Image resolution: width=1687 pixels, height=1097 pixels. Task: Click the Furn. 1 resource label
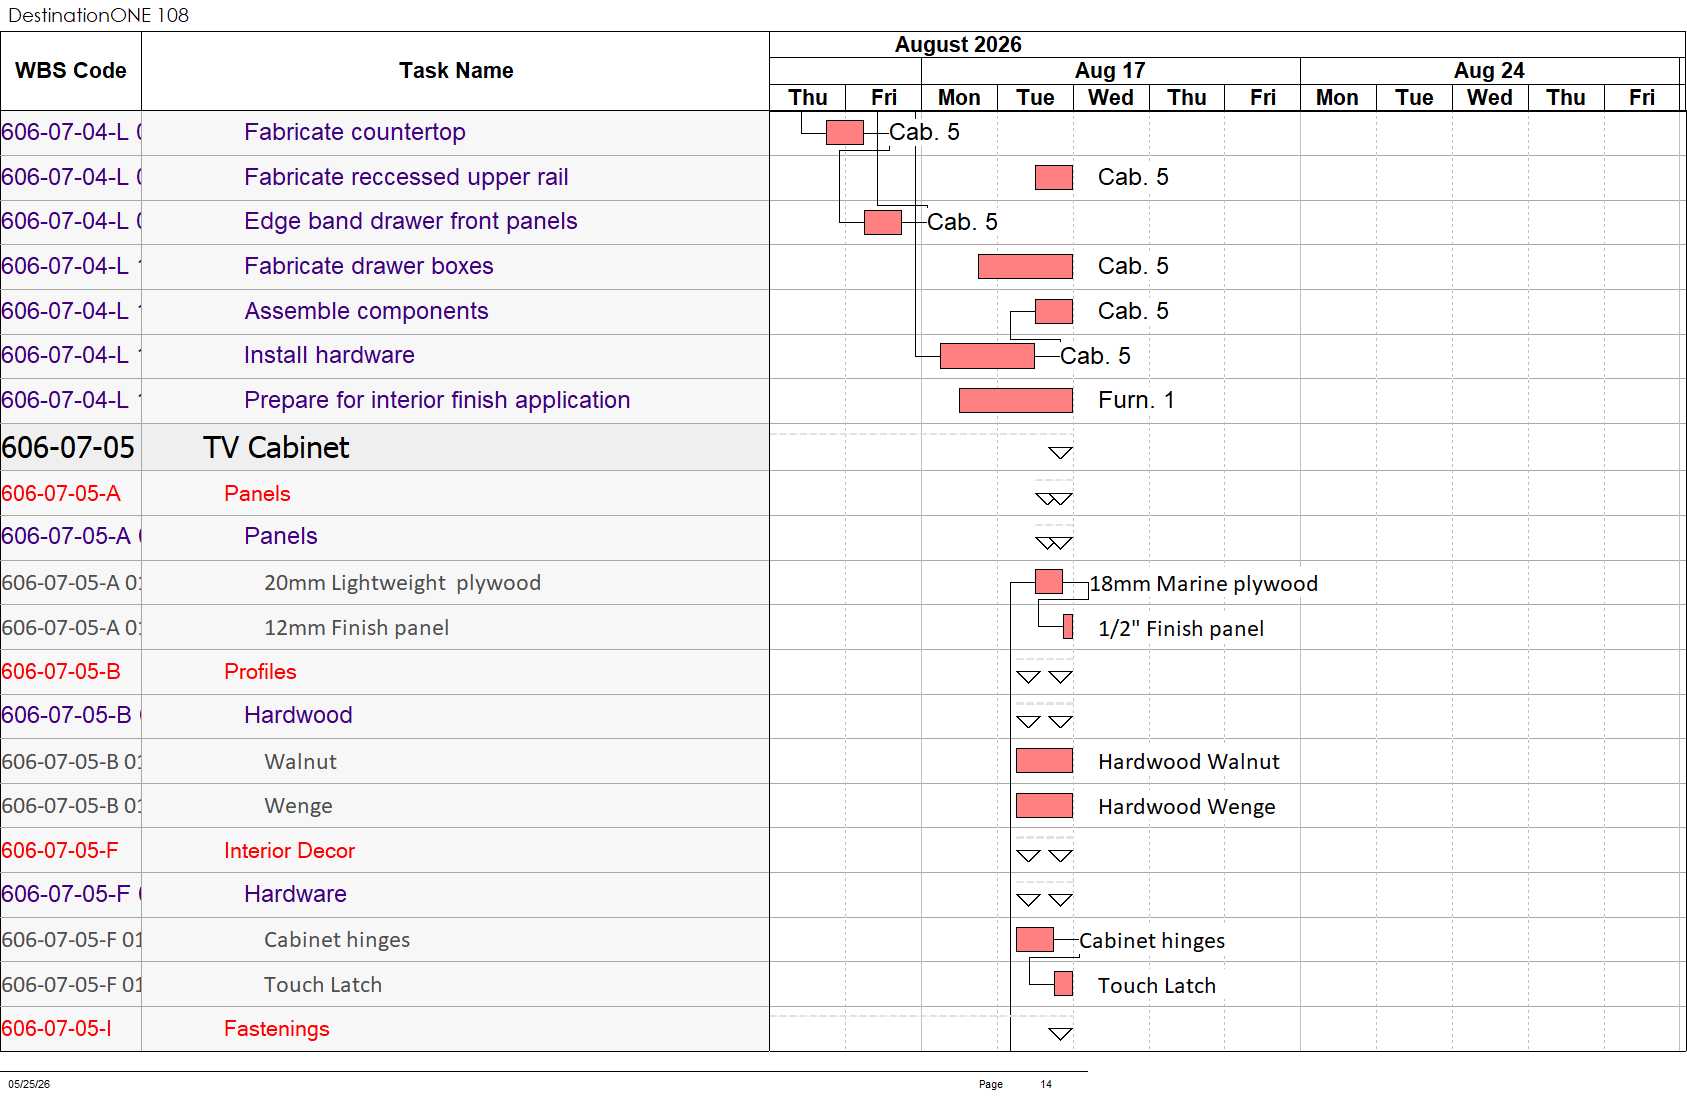click(x=1136, y=400)
